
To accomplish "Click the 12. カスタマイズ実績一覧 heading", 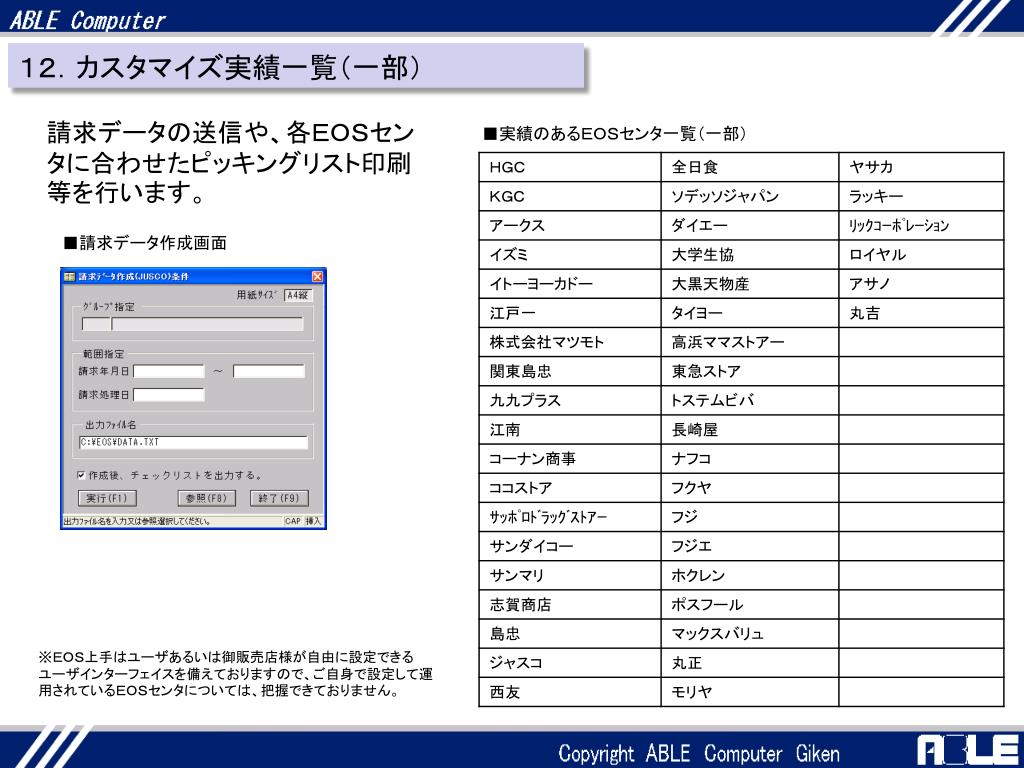I will click(220, 68).
